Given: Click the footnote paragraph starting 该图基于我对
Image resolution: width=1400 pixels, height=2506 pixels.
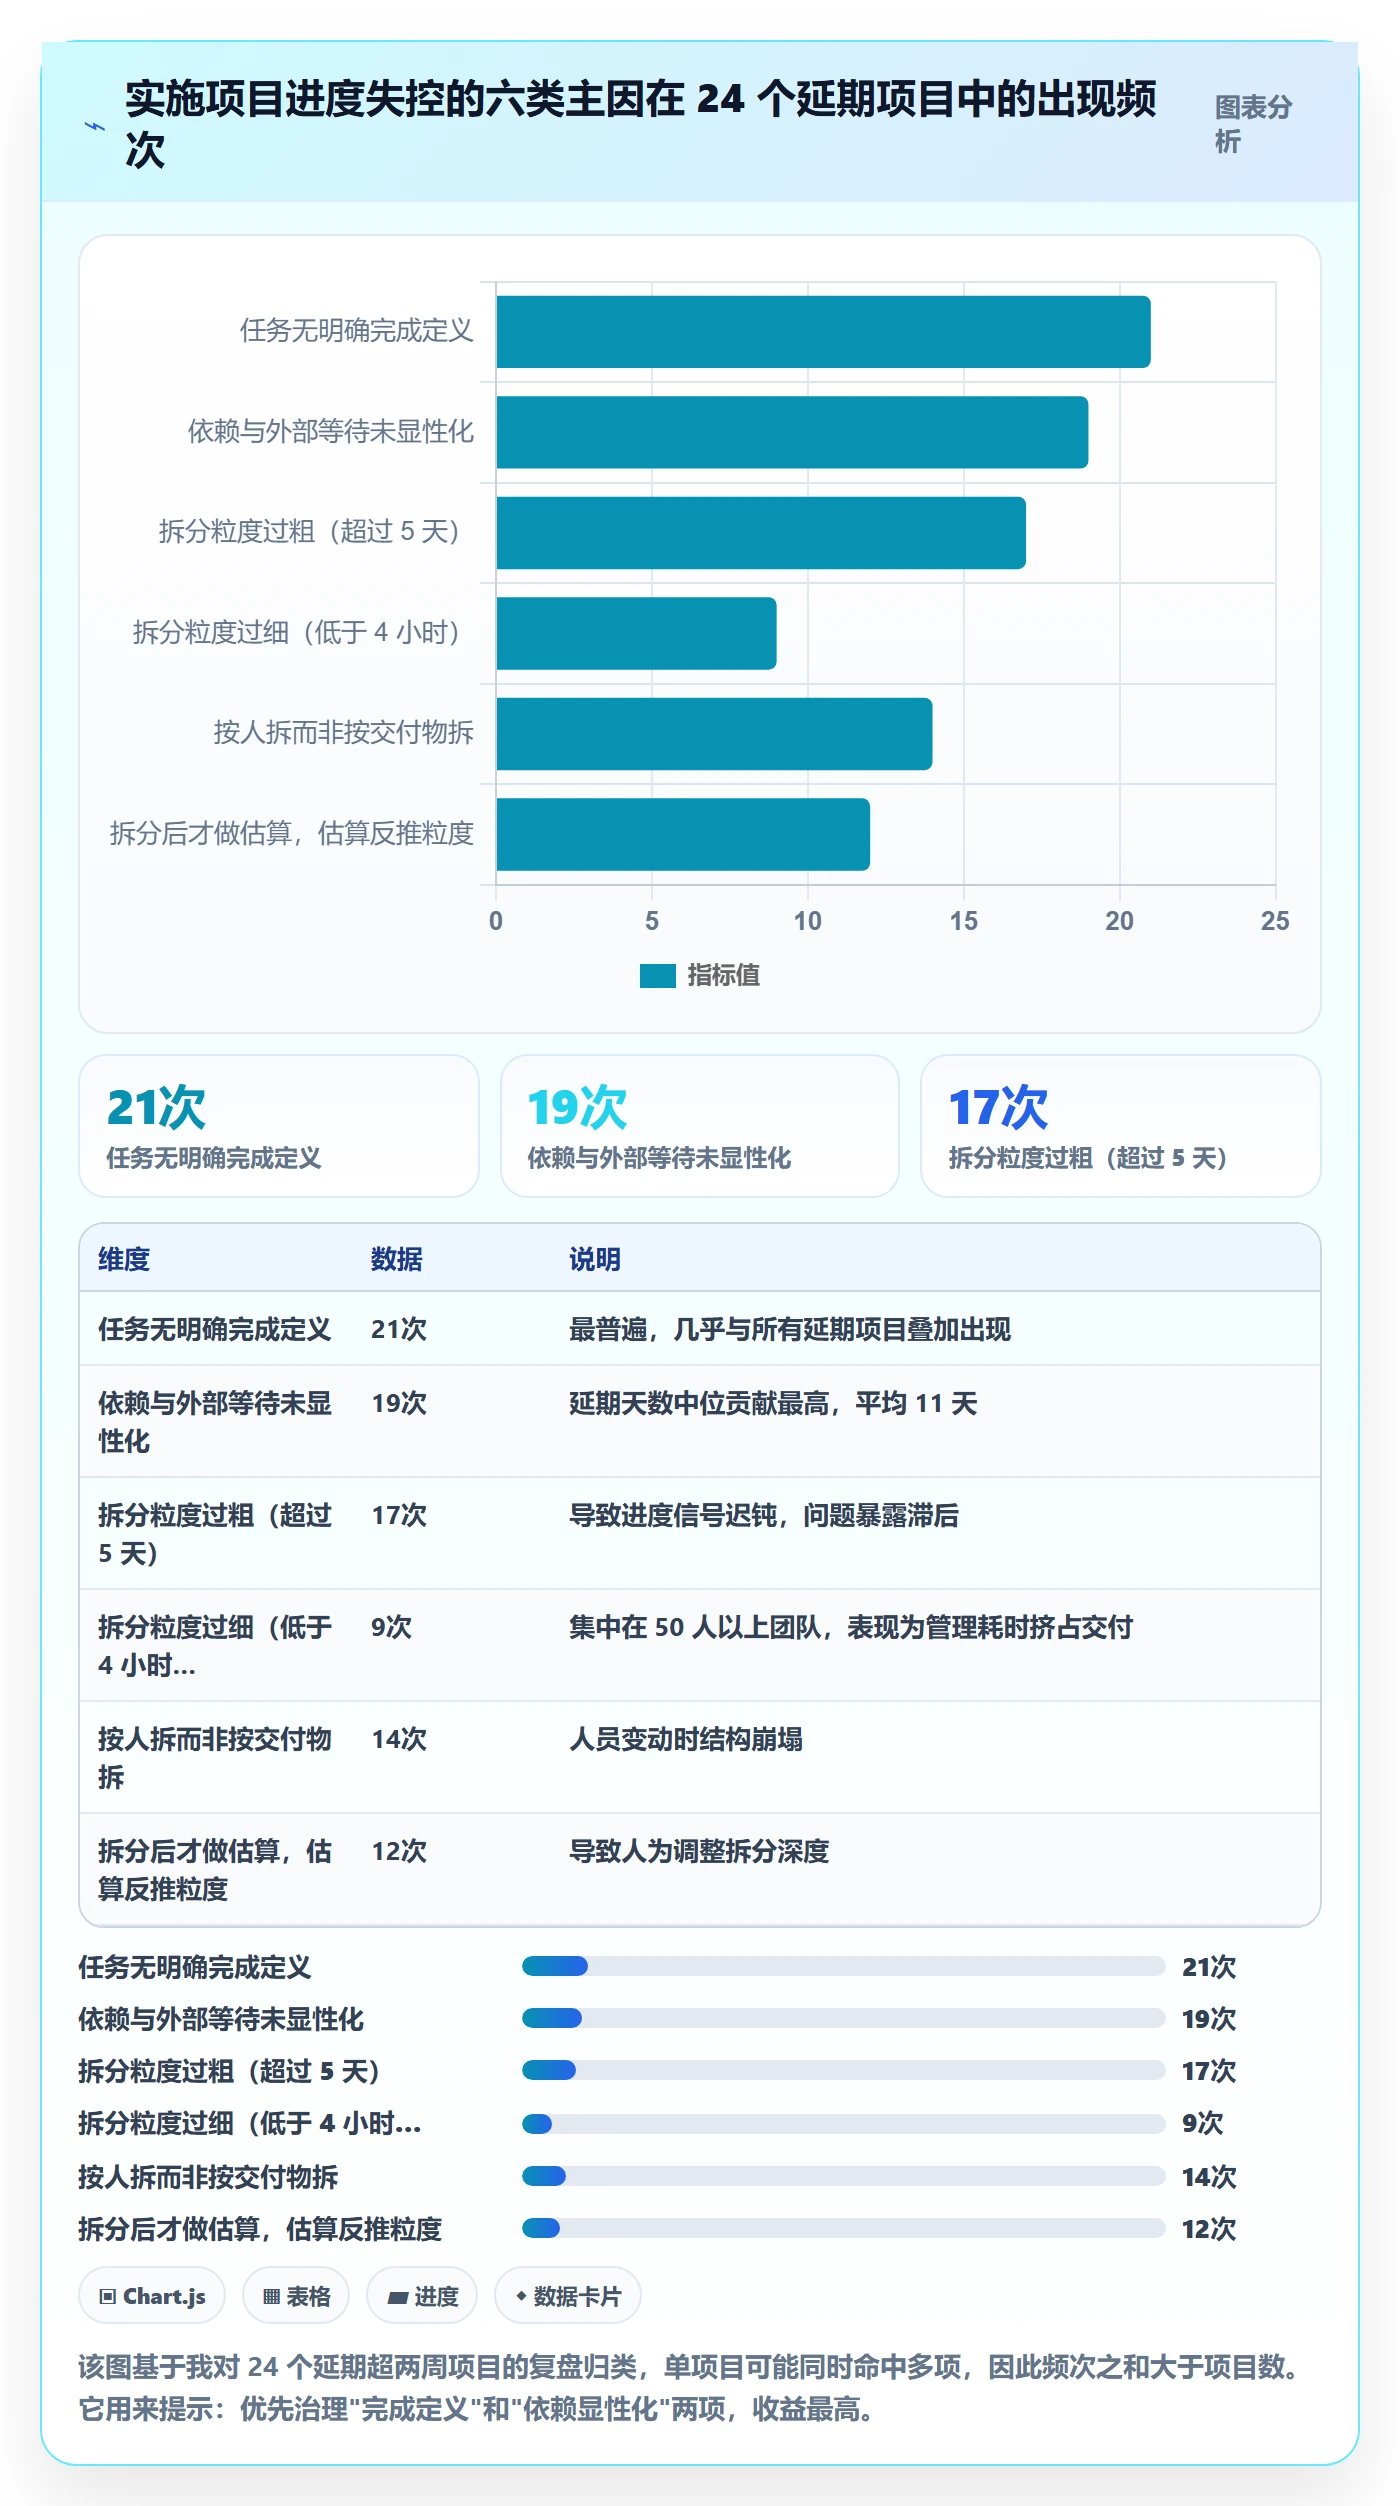Looking at the screenshot, I should 692,2388.
